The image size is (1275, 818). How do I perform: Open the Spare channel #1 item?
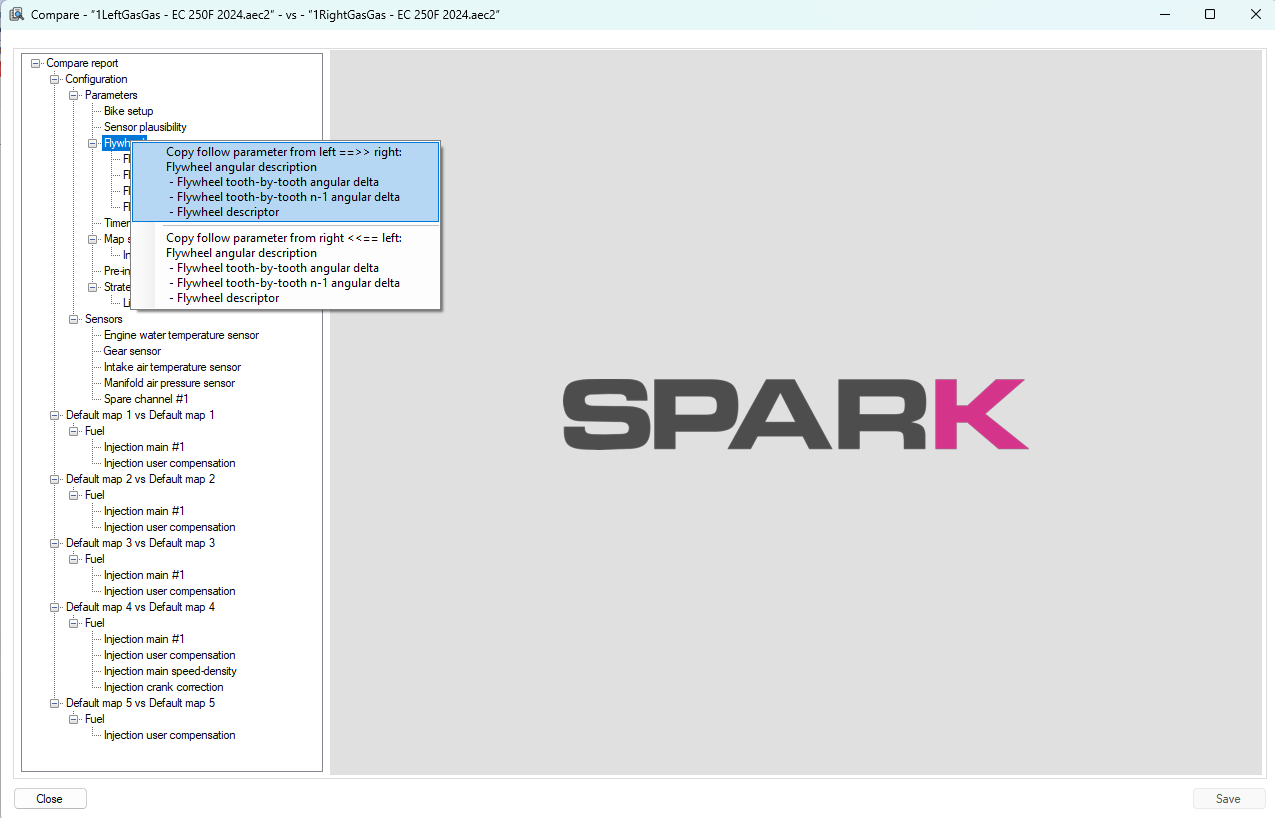coord(146,399)
